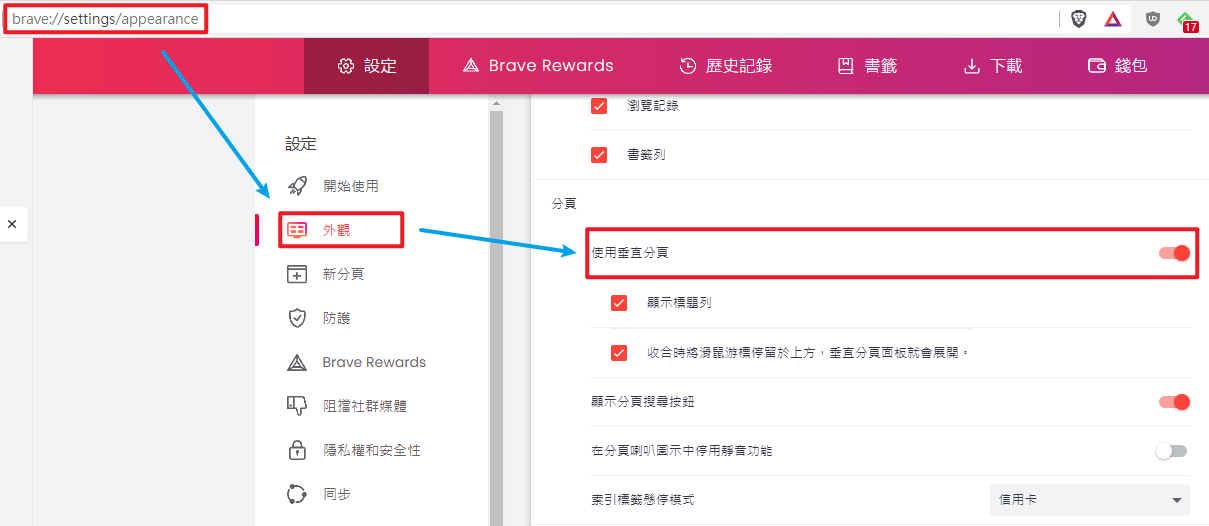This screenshot has height=526, width=1209.
Task: Click the wallet icon beside 錢包
Action: (1097, 66)
